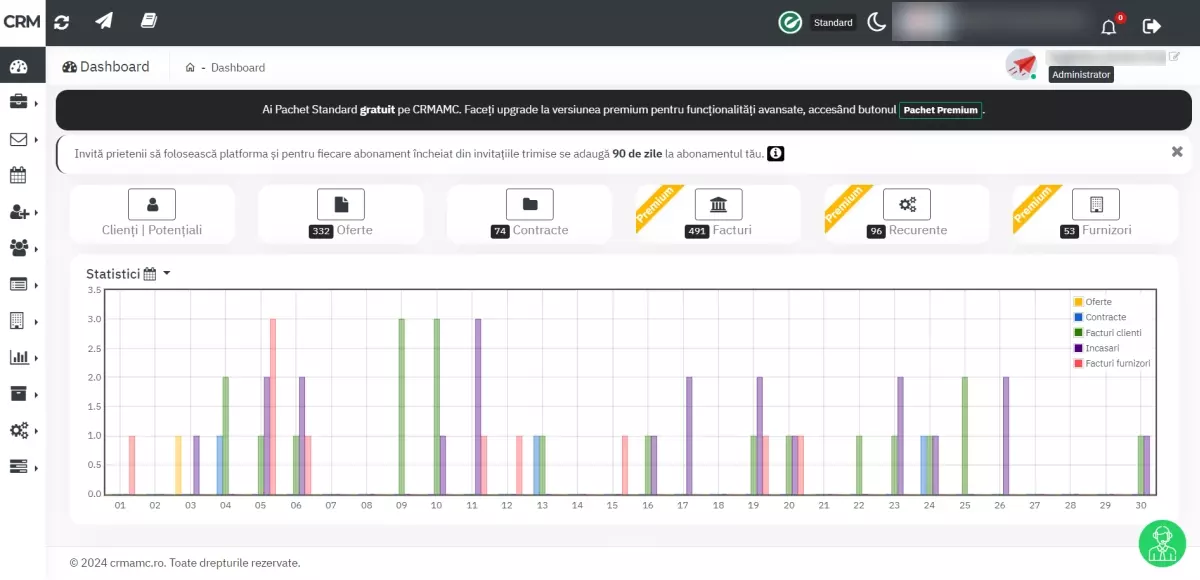Open notifications via the bell icon
Image resolution: width=1200 pixels, height=580 pixels.
[1108, 27]
